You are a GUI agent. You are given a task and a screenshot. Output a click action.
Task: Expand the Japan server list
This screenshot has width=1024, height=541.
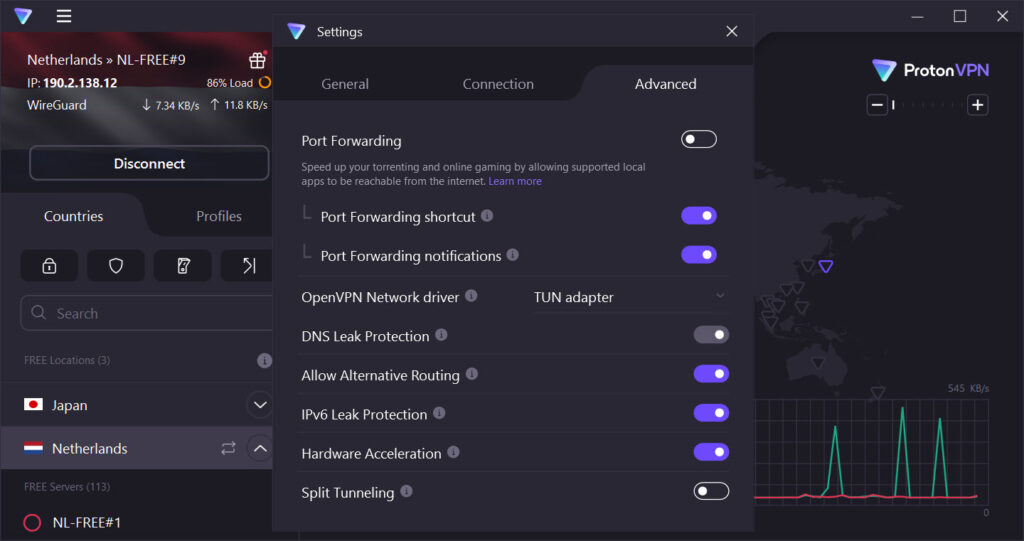point(260,405)
